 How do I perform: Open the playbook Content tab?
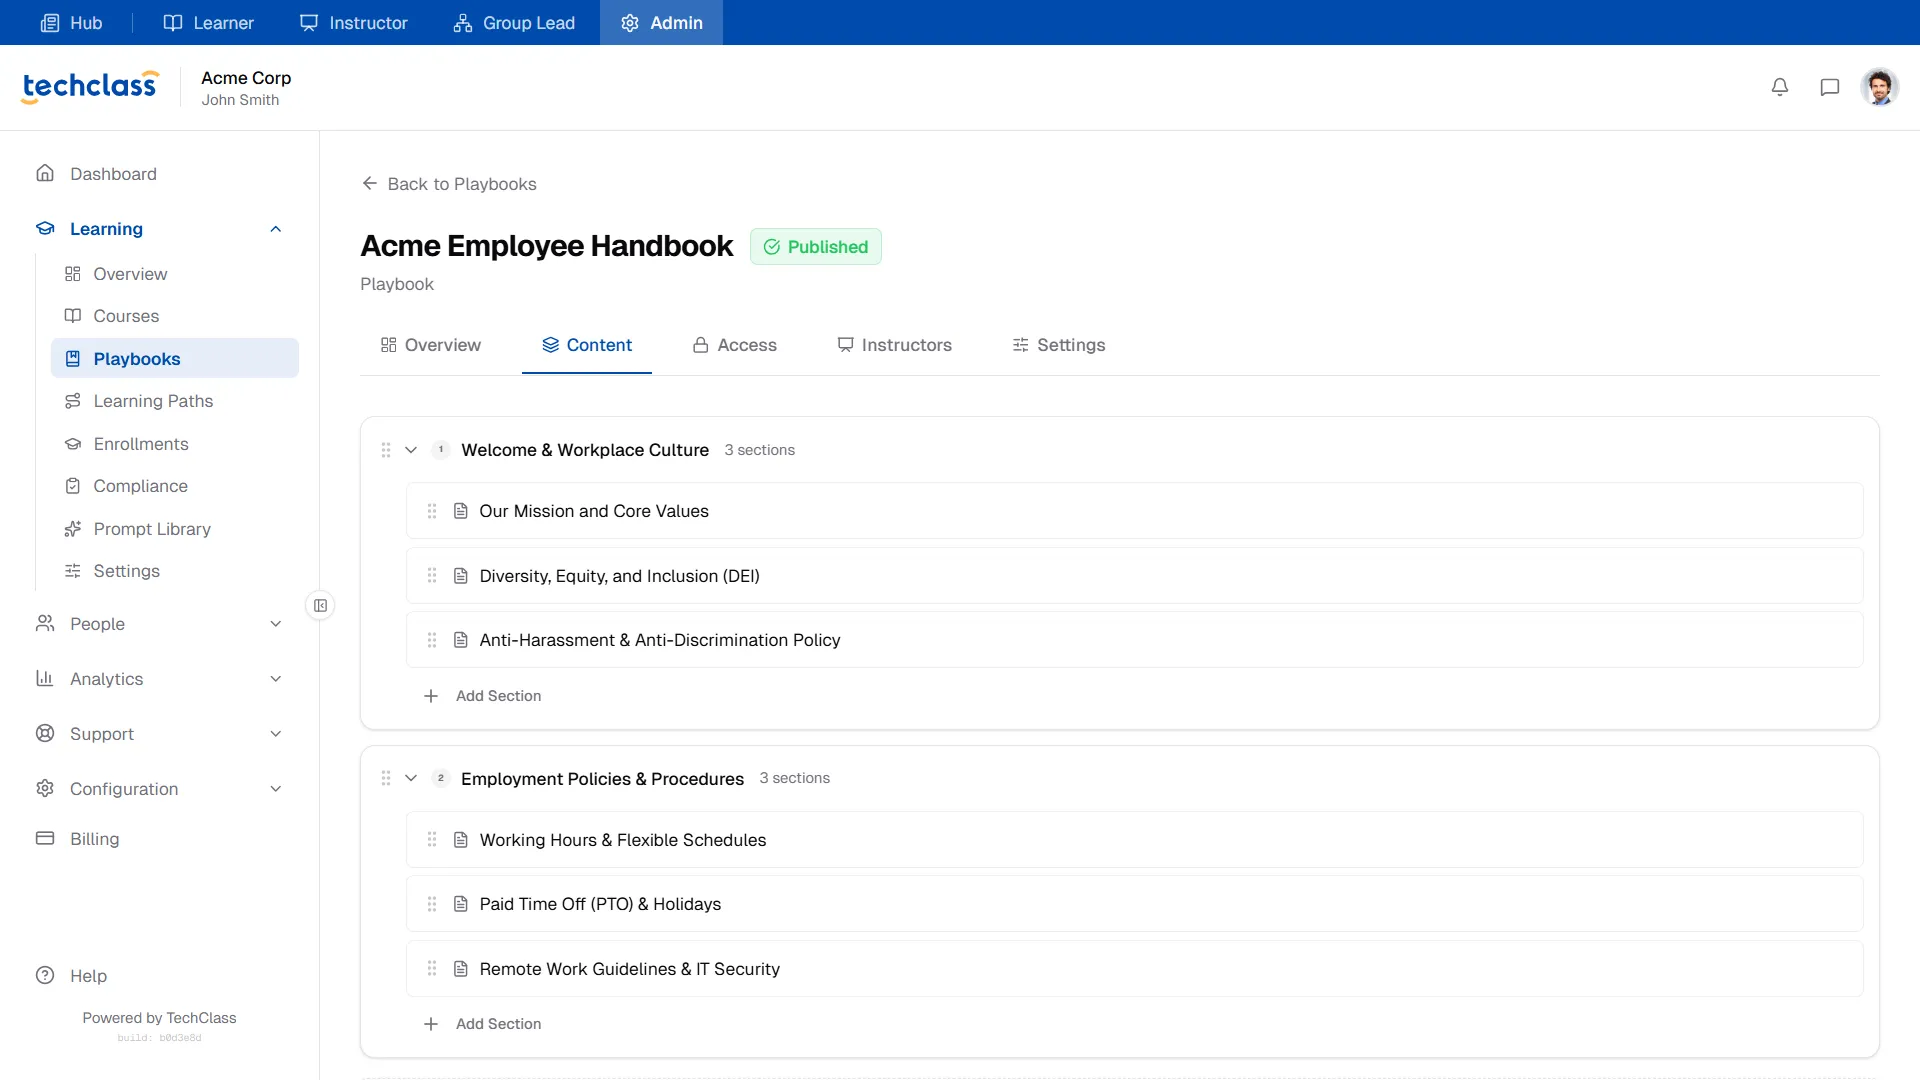pyautogui.click(x=587, y=345)
